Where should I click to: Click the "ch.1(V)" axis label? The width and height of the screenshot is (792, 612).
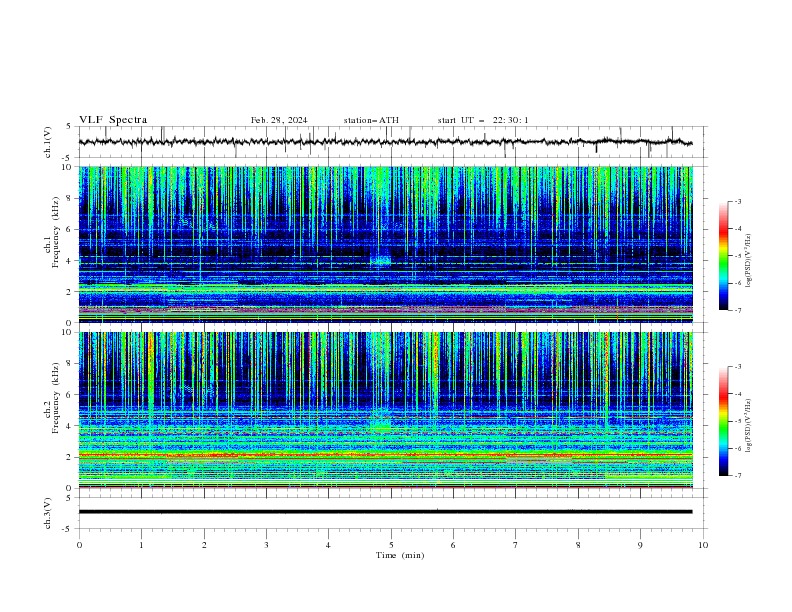coord(47,142)
